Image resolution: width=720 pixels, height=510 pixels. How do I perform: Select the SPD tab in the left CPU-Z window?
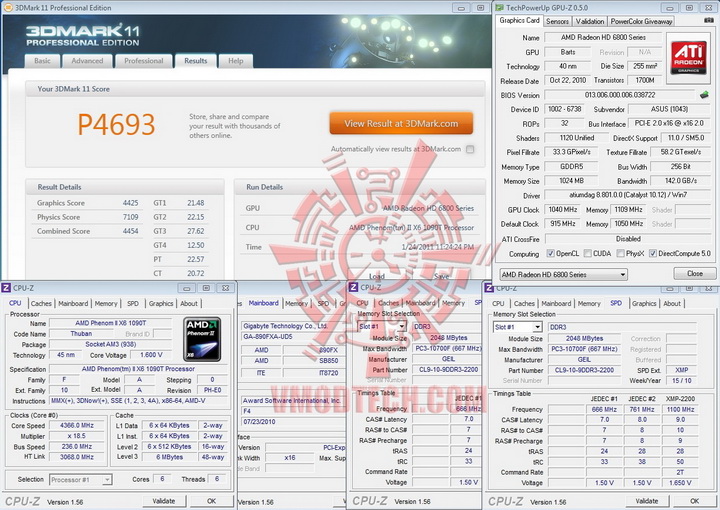click(133, 303)
